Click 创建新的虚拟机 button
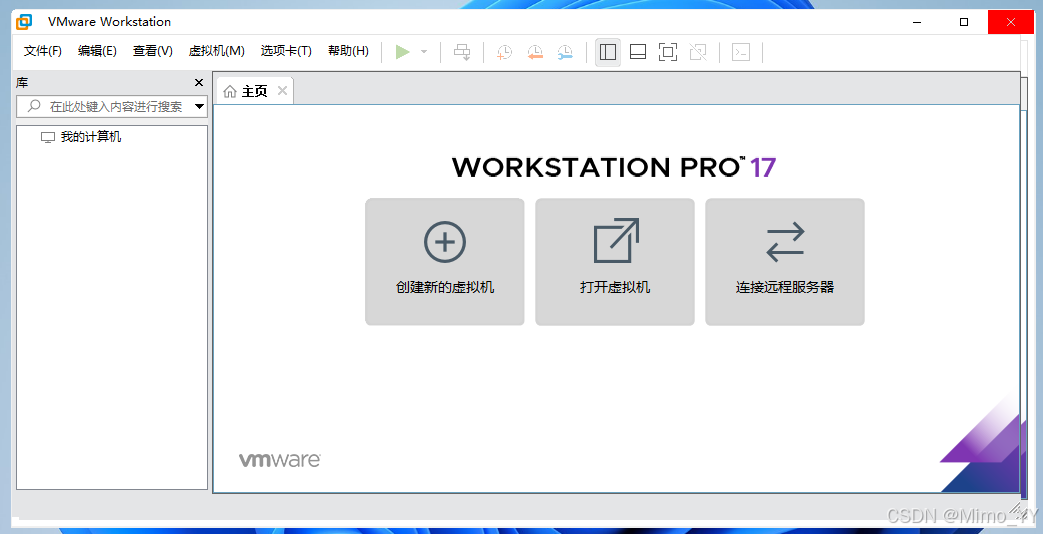This screenshot has width=1043, height=534. coord(444,261)
